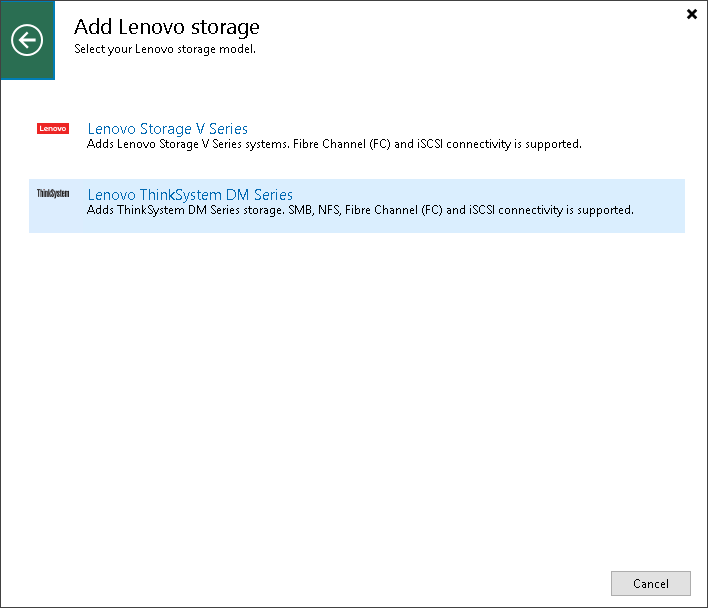Click the ThinkSystem logo icon
This screenshot has width=708, height=608.
[53, 194]
